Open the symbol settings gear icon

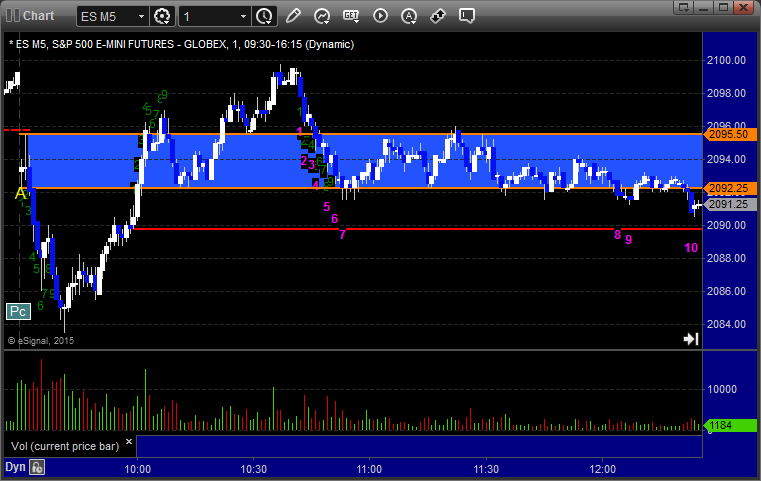tap(163, 16)
